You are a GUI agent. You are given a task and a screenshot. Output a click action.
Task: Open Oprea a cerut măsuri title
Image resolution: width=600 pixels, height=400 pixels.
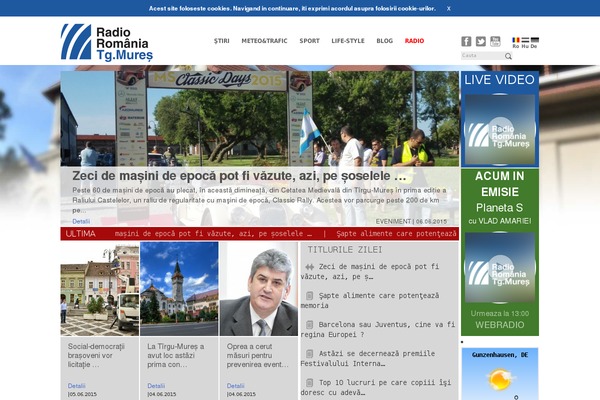coord(258,355)
